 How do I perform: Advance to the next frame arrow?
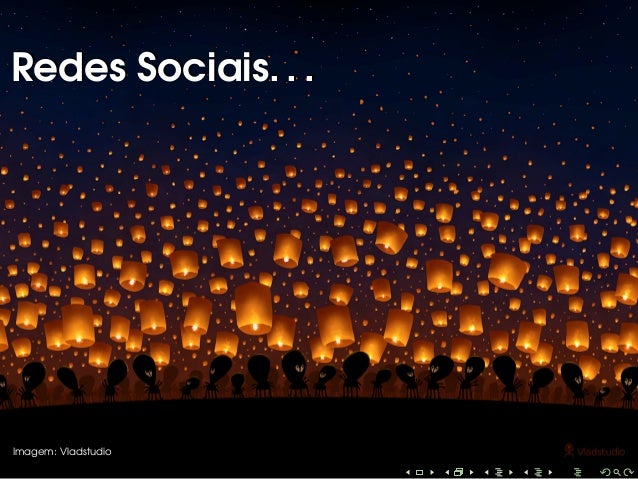472,472
